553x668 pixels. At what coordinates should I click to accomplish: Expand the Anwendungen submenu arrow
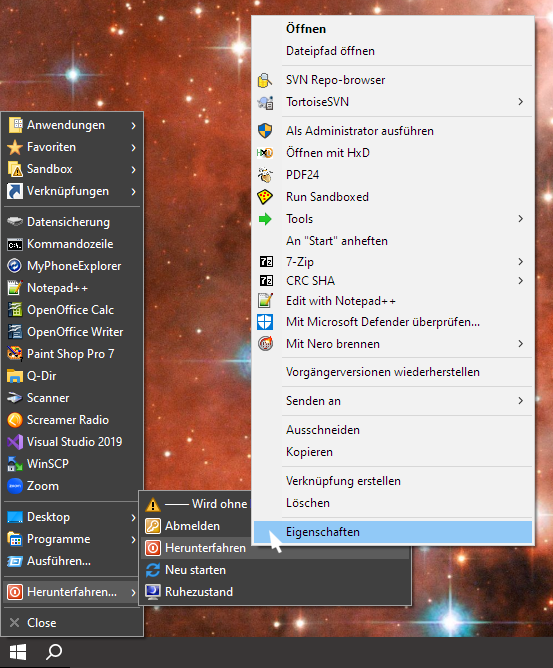click(133, 125)
